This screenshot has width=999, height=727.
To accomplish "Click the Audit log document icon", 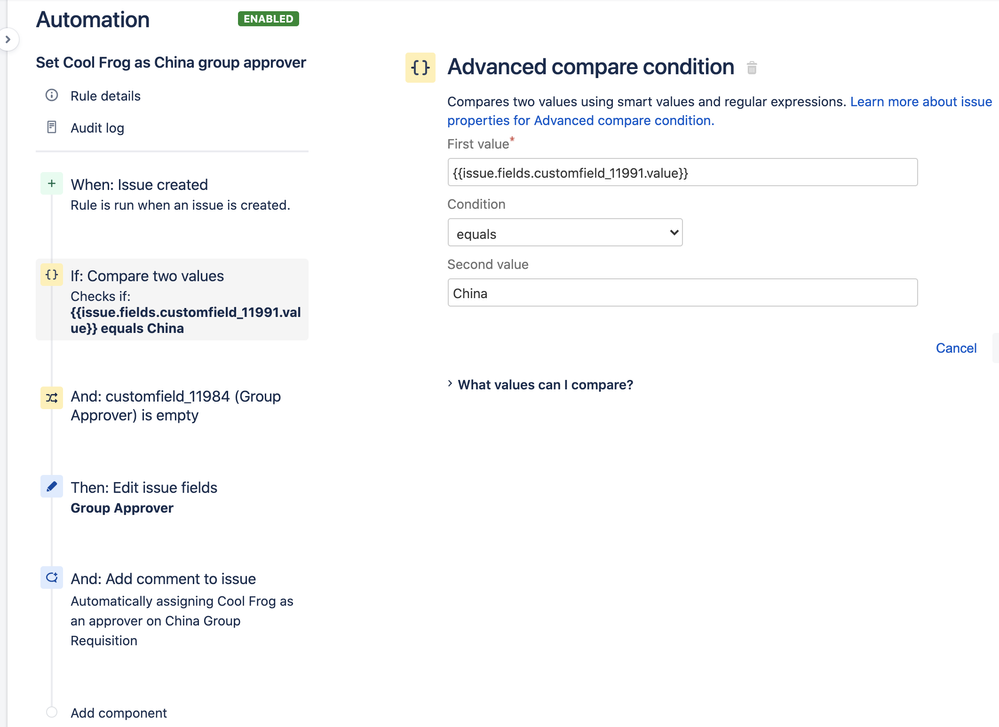I will pos(52,128).
